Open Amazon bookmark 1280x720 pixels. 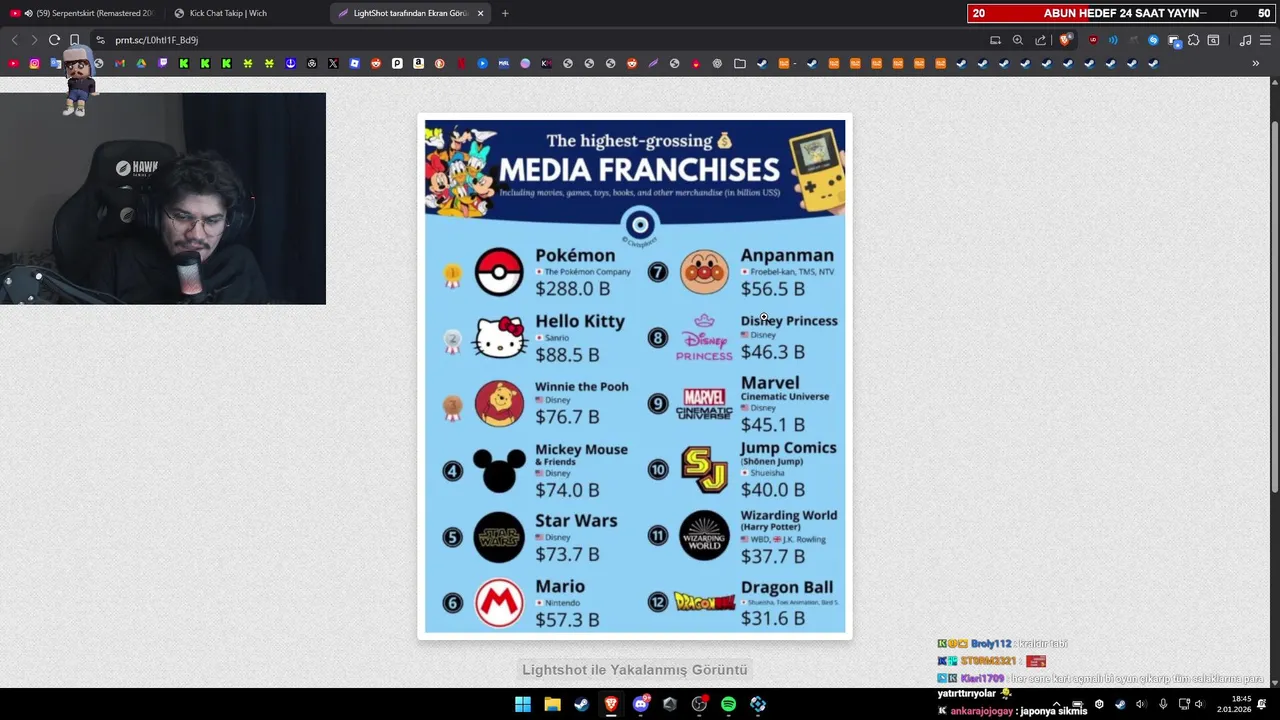click(418, 63)
